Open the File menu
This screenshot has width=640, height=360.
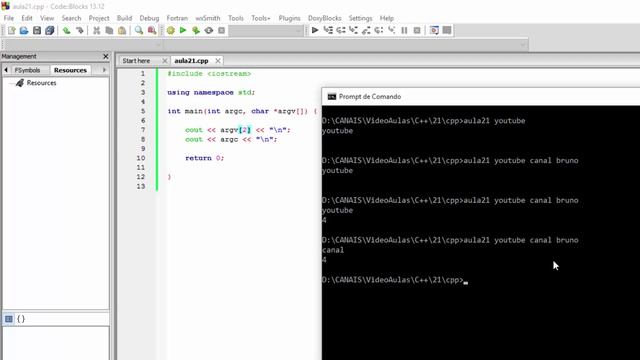(x=9, y=18)
